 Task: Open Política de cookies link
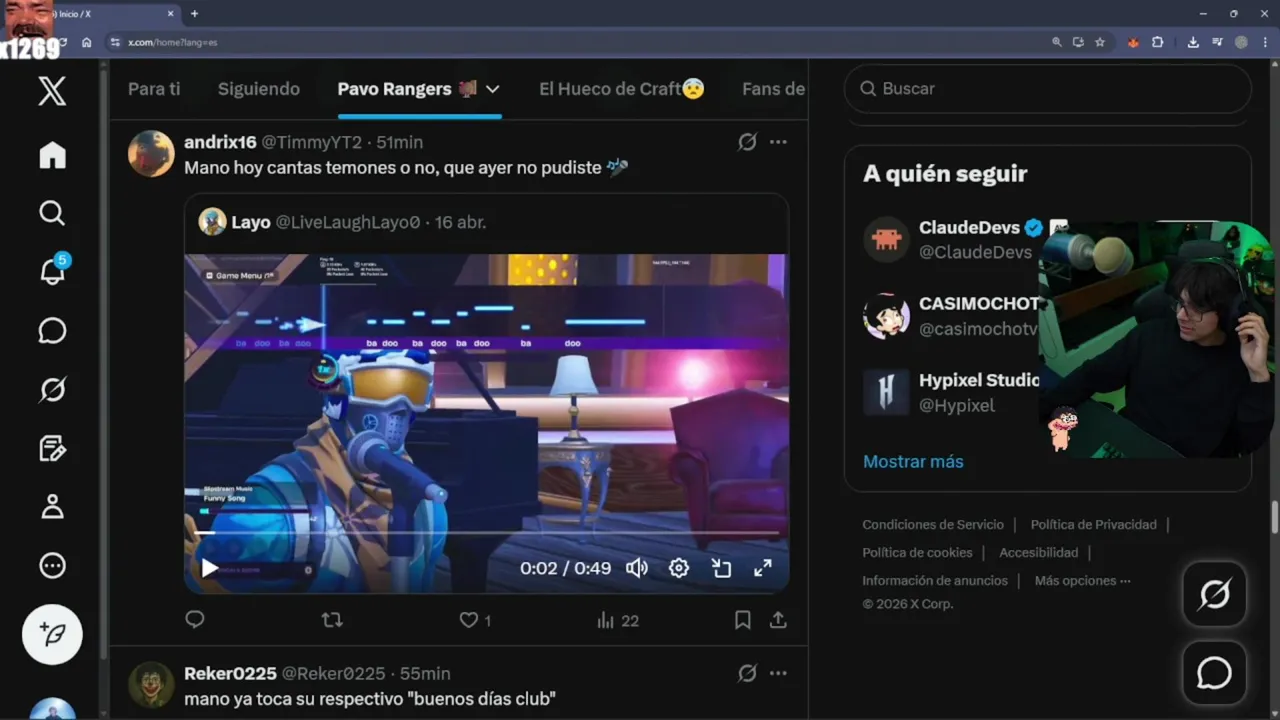[x=917, y=553]
